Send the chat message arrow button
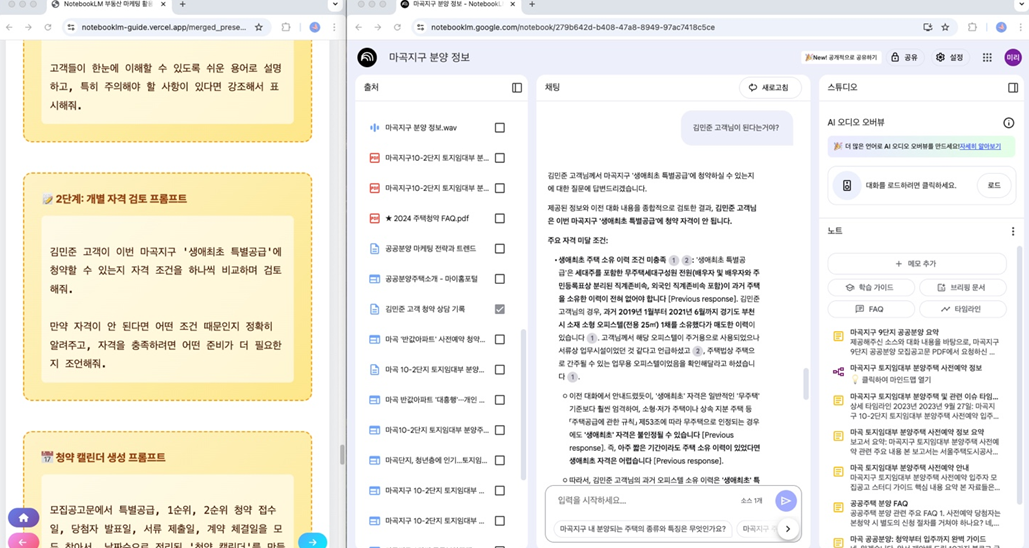 [785, 501]
